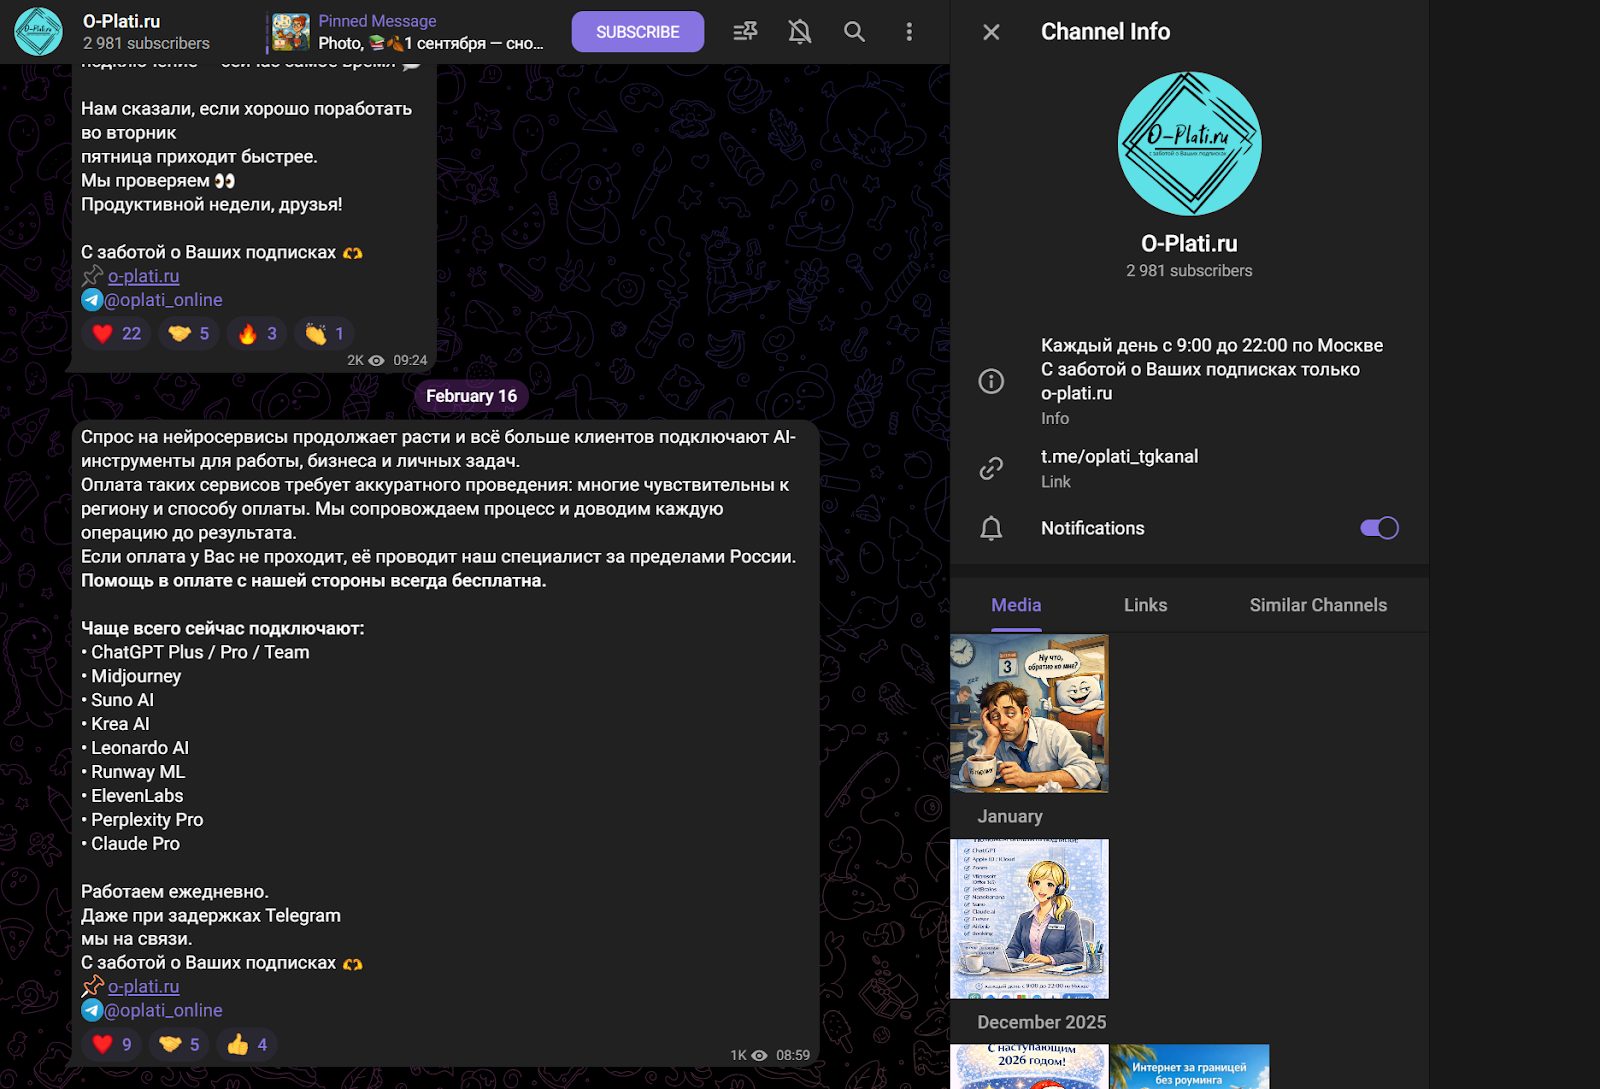Open the tired office worker media thumbnail
Image resolution: width=1600 pixels, height=1089 pixels.
pyautogui.click(x=1029, y=714)
